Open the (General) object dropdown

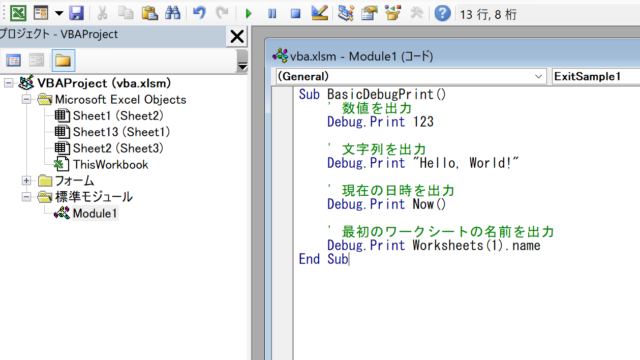pos(411,76)
